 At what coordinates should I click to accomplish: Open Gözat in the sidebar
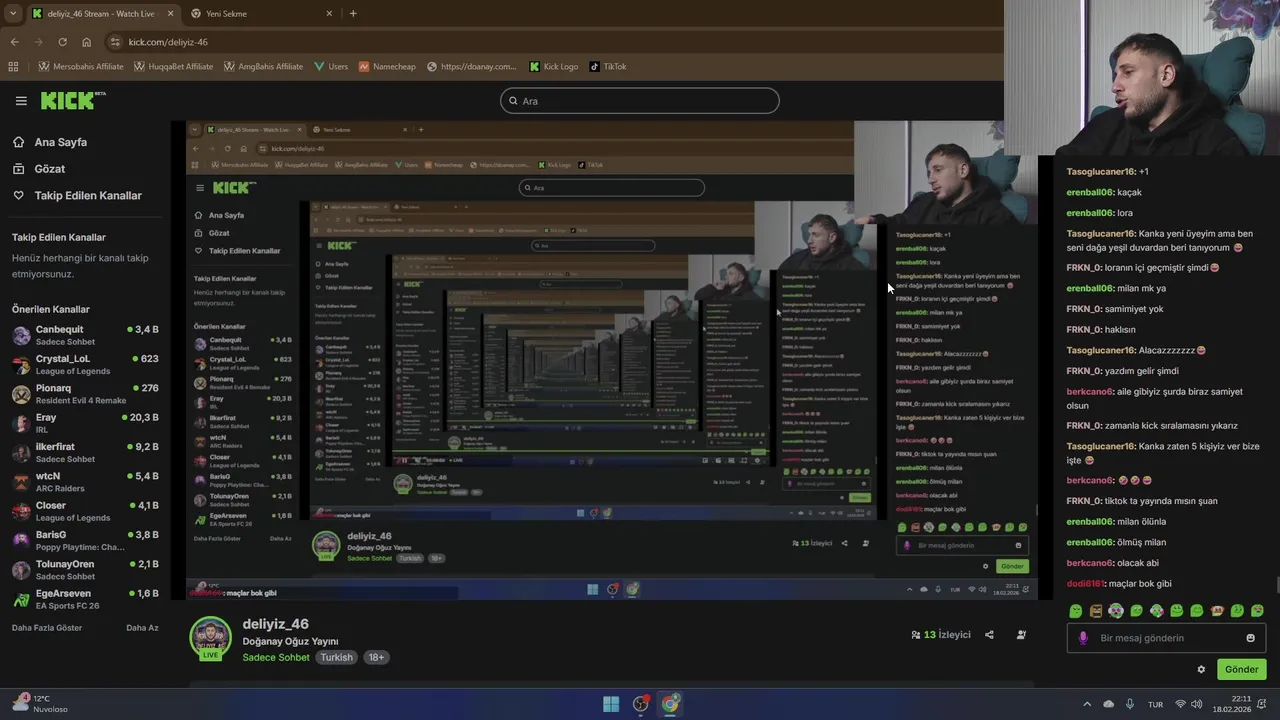click(50, 169)
